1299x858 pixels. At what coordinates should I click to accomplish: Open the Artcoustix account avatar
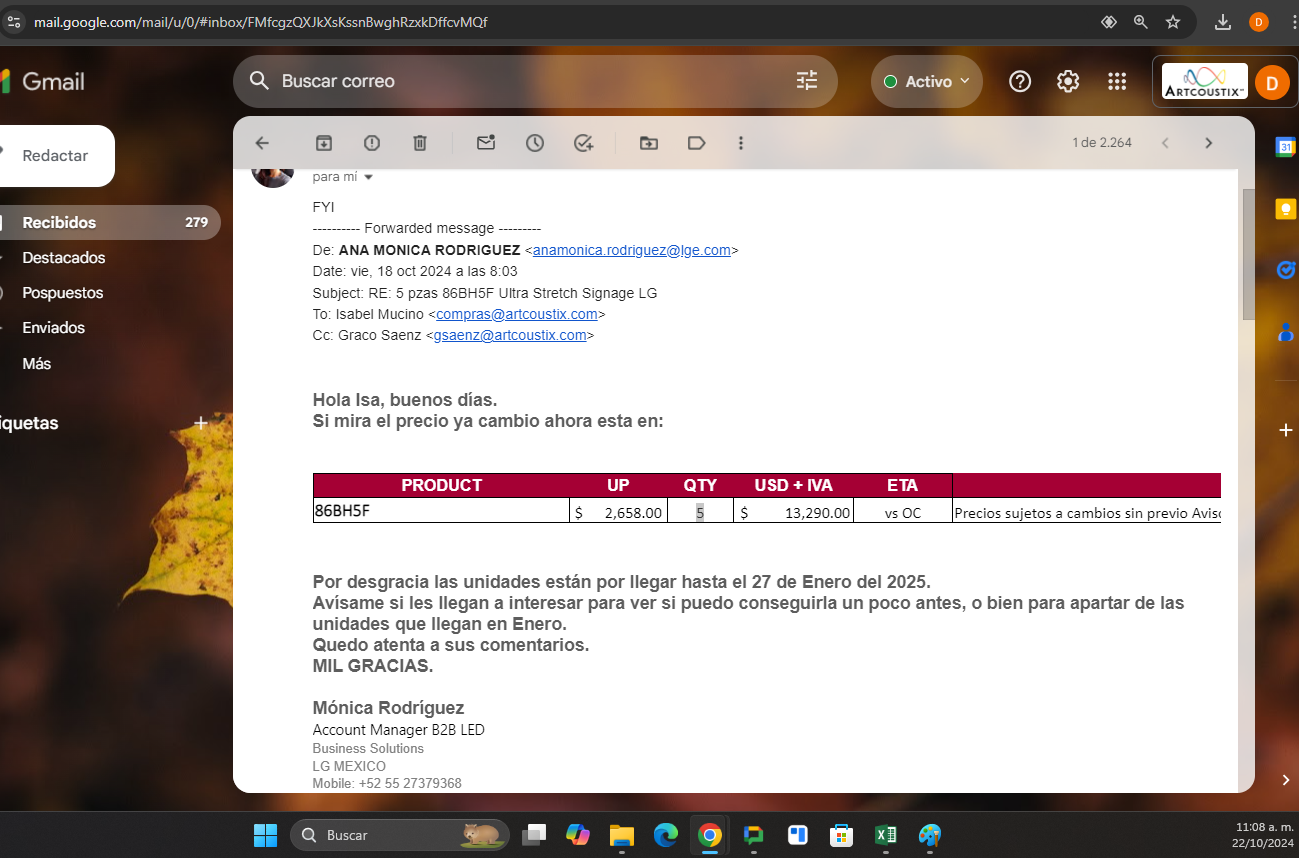(x=1272, y=83)
